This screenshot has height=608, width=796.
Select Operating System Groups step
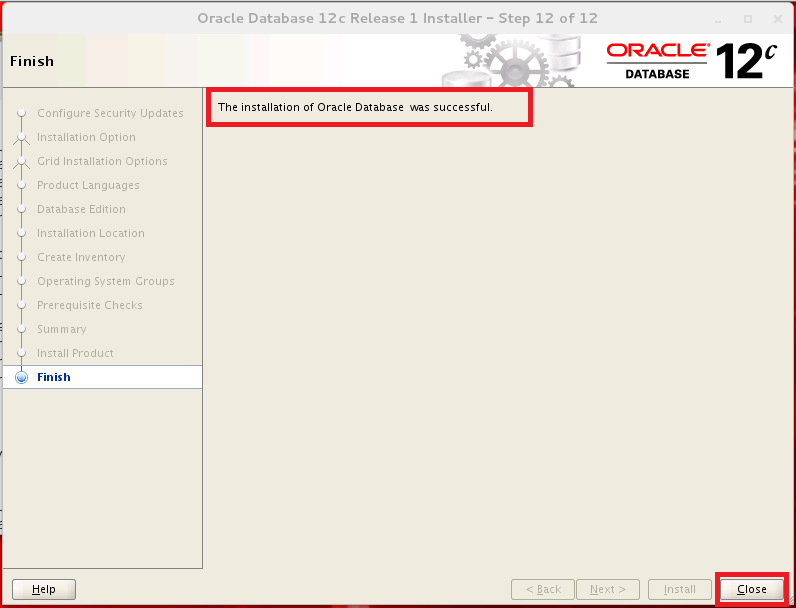(106, 281)
